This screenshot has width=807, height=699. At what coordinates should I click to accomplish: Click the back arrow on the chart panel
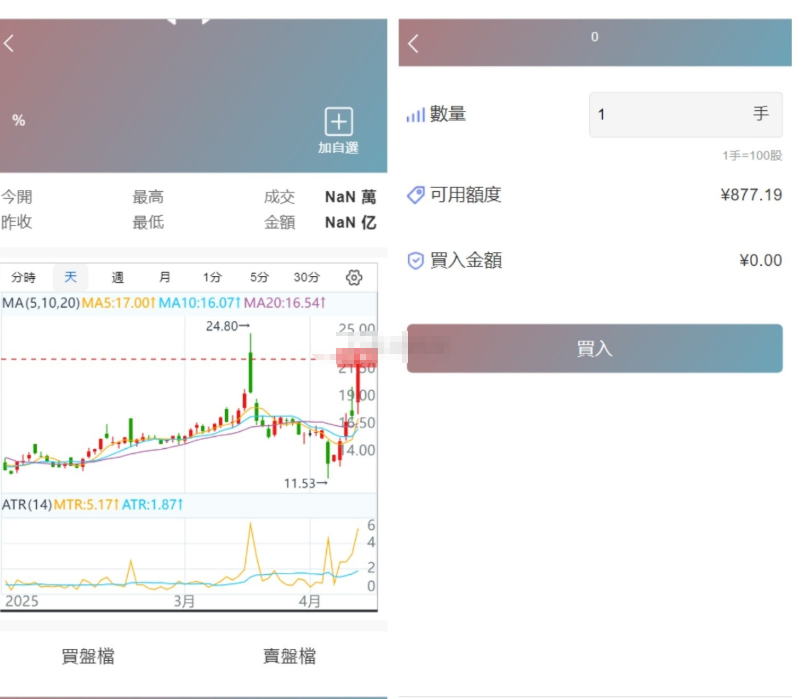(x=10, y=43)
